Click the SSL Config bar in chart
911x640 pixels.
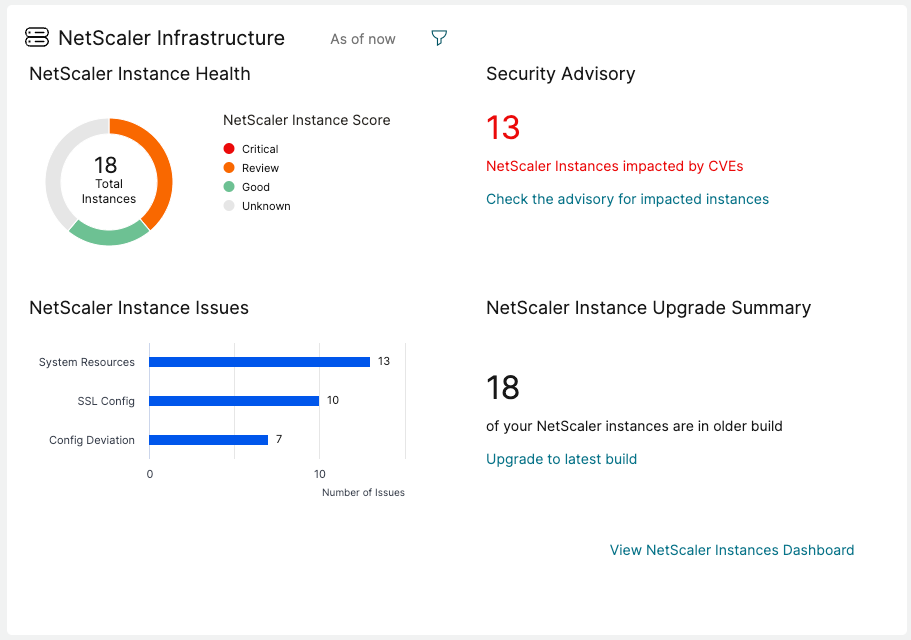234,401
